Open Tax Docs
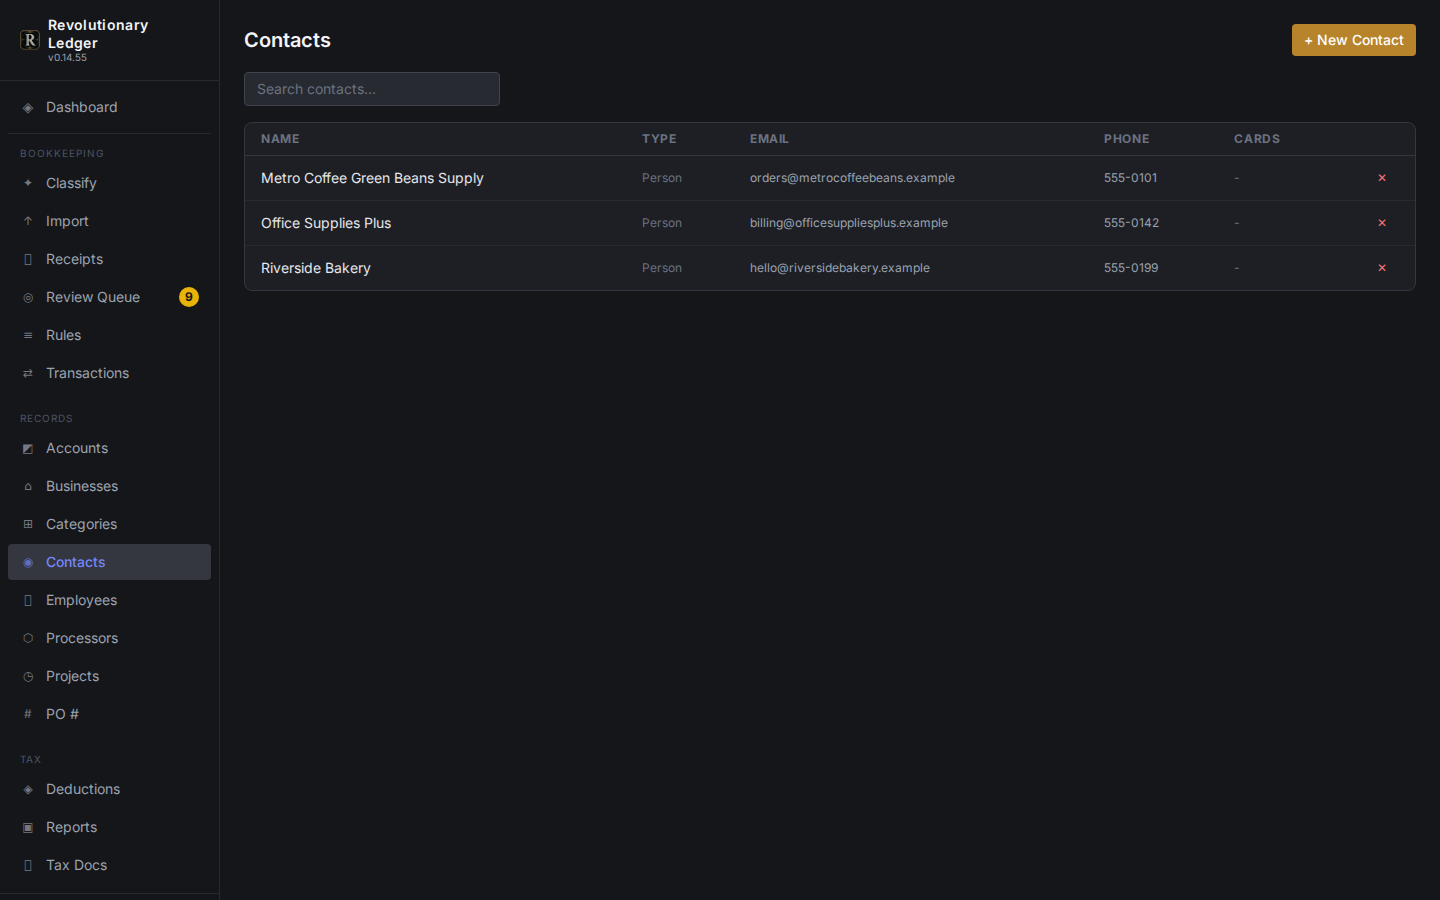This screenshot has height=900, width=1440. coord(109,866)
